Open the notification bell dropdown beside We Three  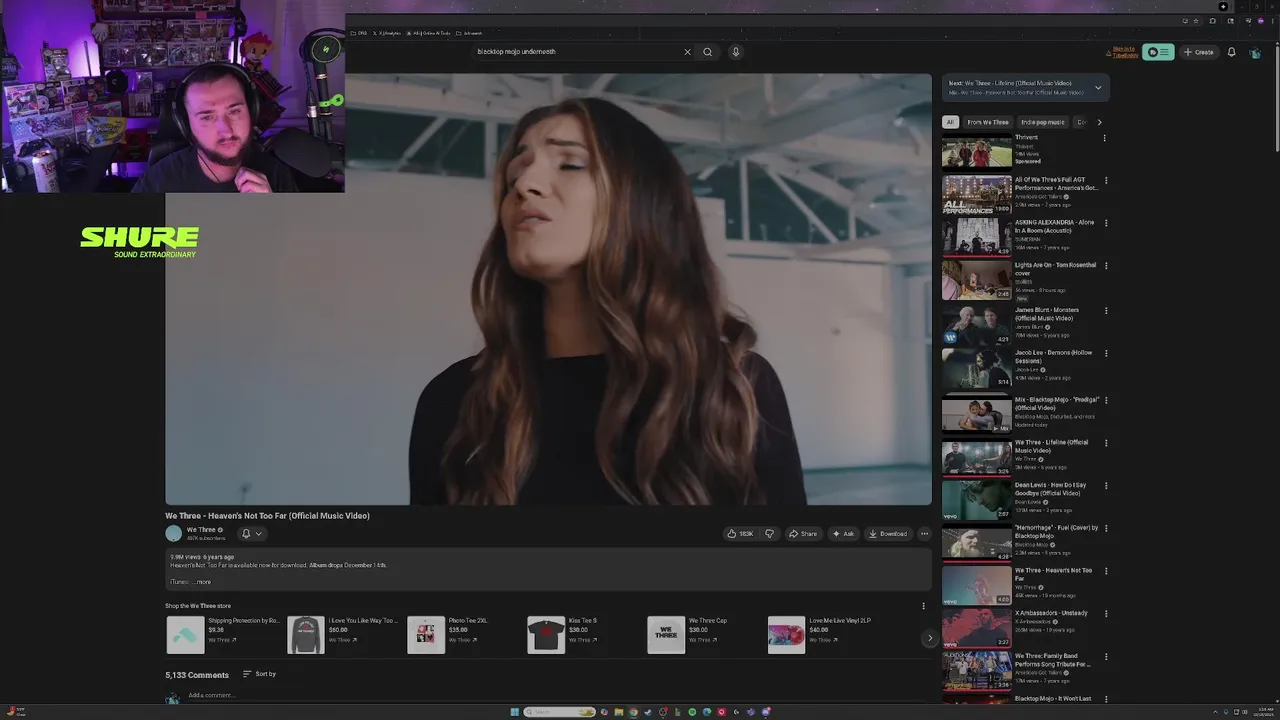click(x=251, y=534)
